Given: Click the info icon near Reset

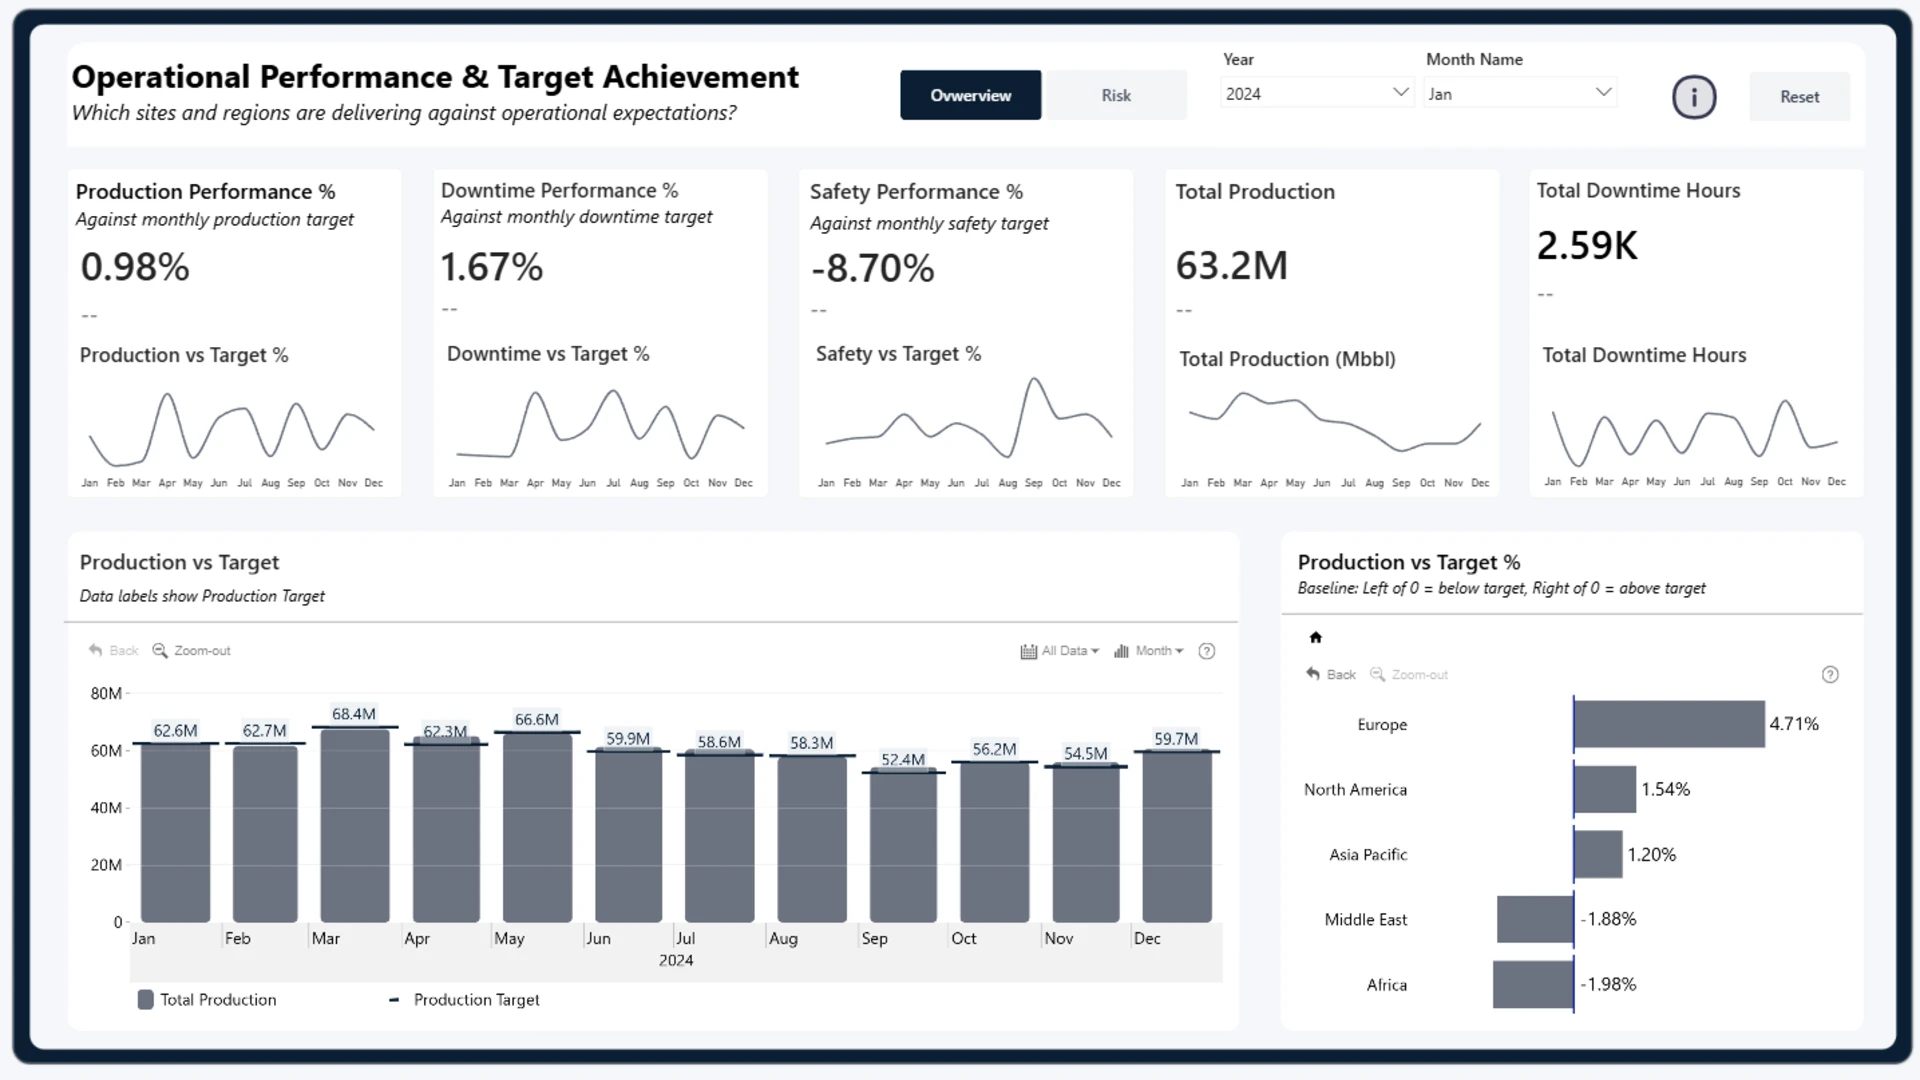Looking at the screenshot, I should tap(1694, 97).
